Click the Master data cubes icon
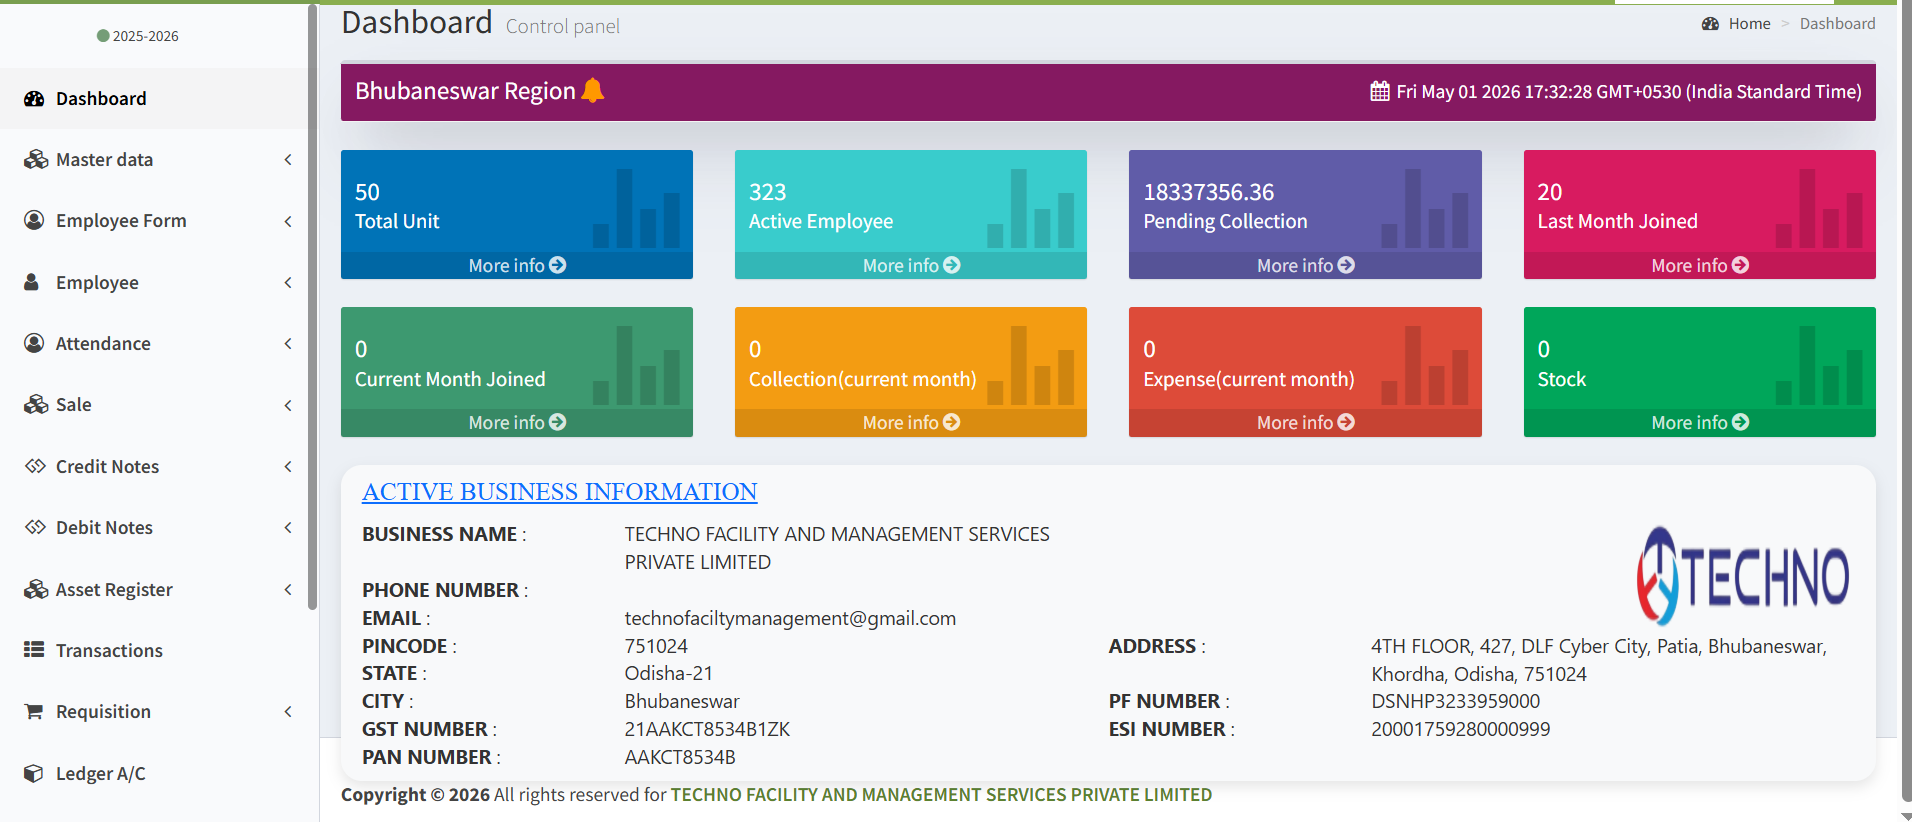1912x822 pixels. 36,160
